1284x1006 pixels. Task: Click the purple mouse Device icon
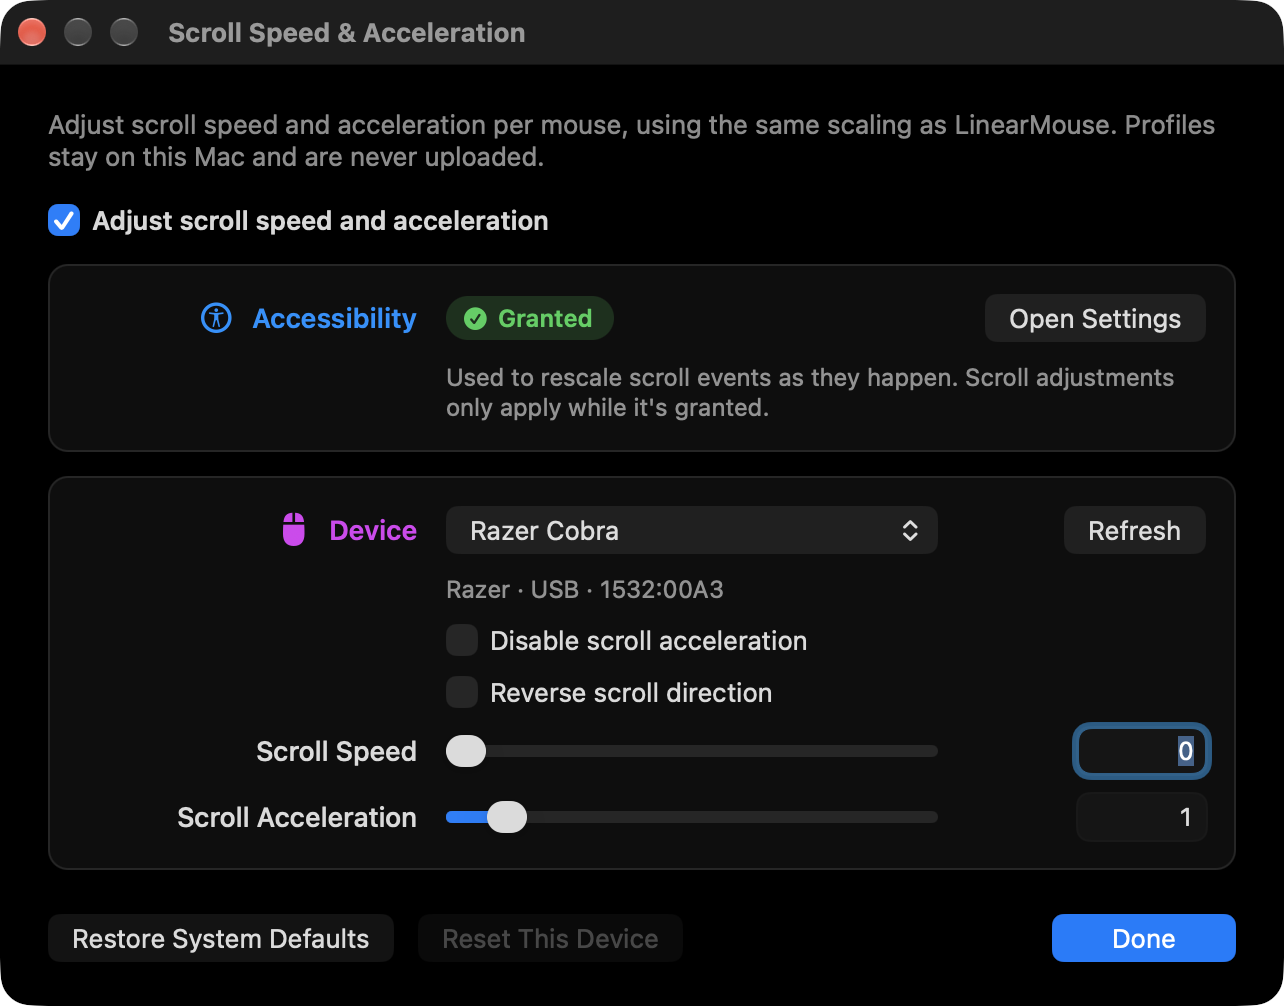[294, 530]
